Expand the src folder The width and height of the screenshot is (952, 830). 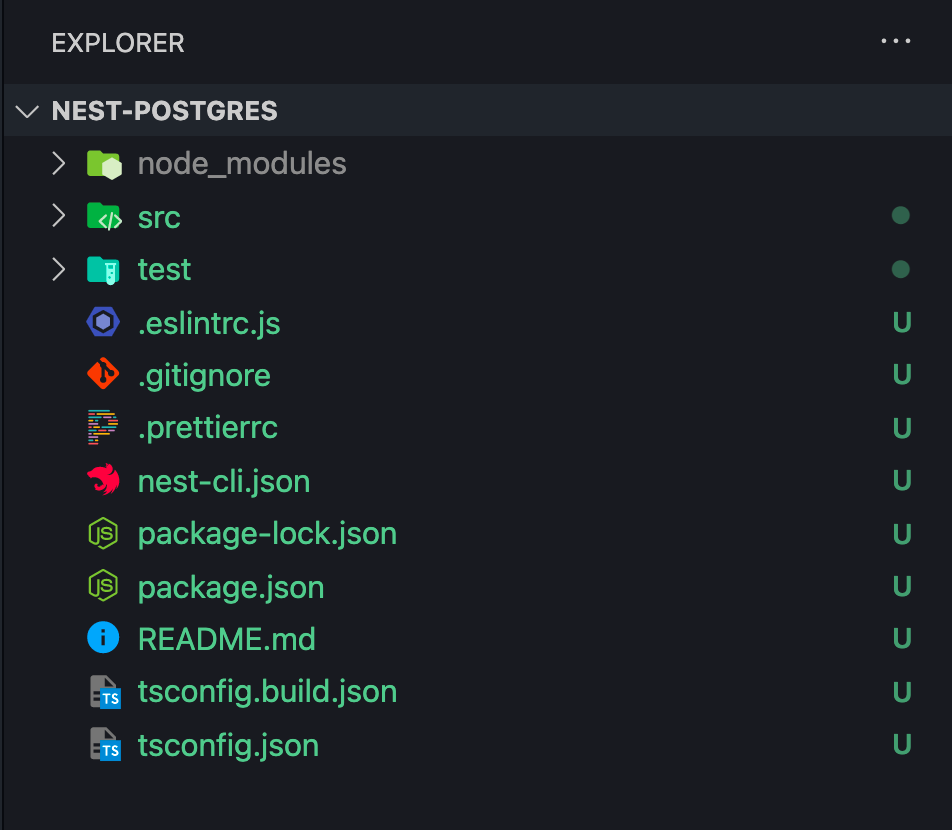point(57,216)
